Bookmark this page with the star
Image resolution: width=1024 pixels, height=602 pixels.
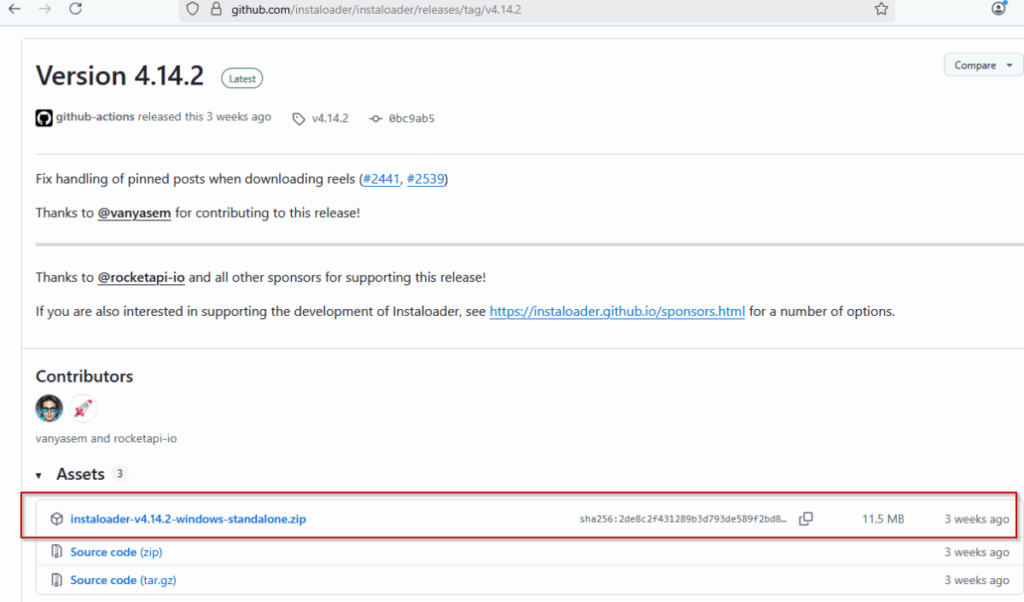tap(882, 9)
